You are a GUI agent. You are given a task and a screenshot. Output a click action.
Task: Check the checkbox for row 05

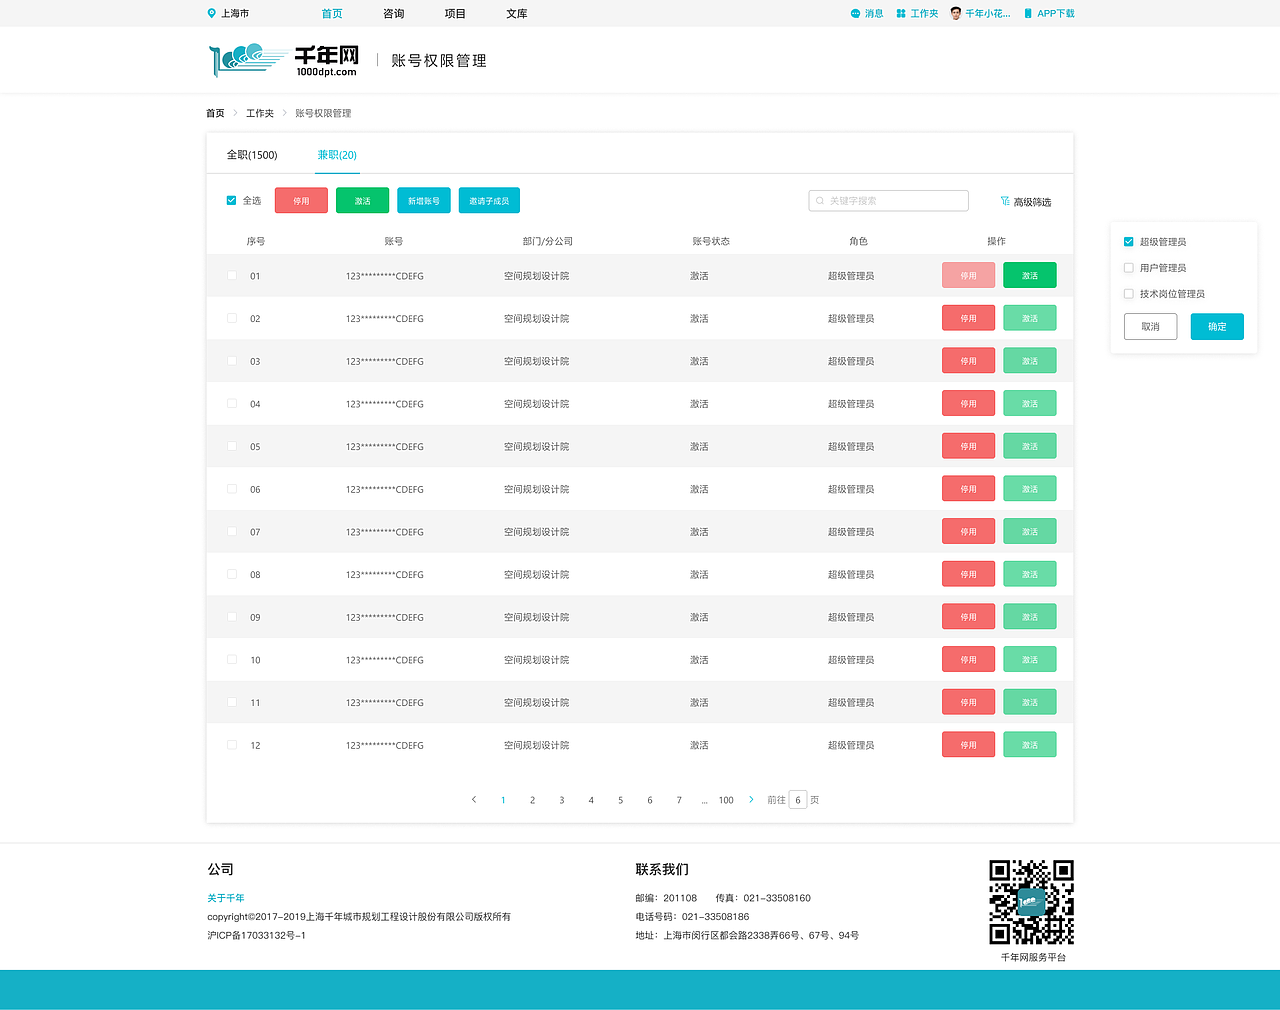[x=232, y=446]
